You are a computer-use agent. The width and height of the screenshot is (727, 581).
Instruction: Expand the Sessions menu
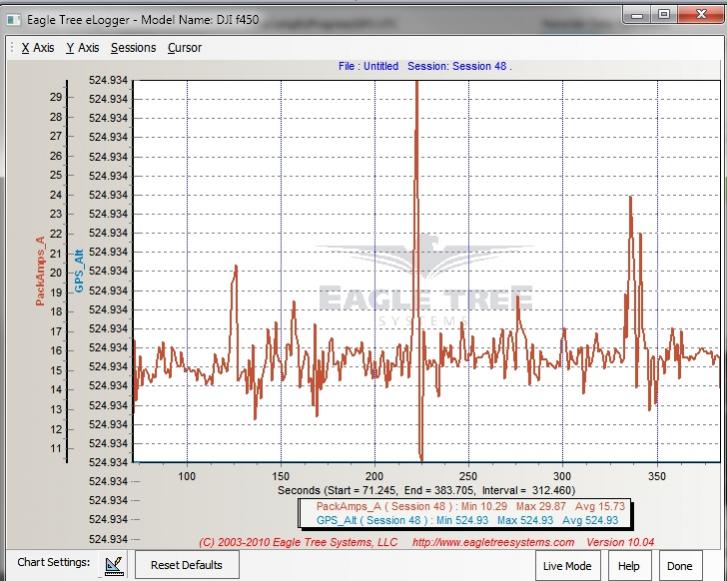tap(133, 47)
